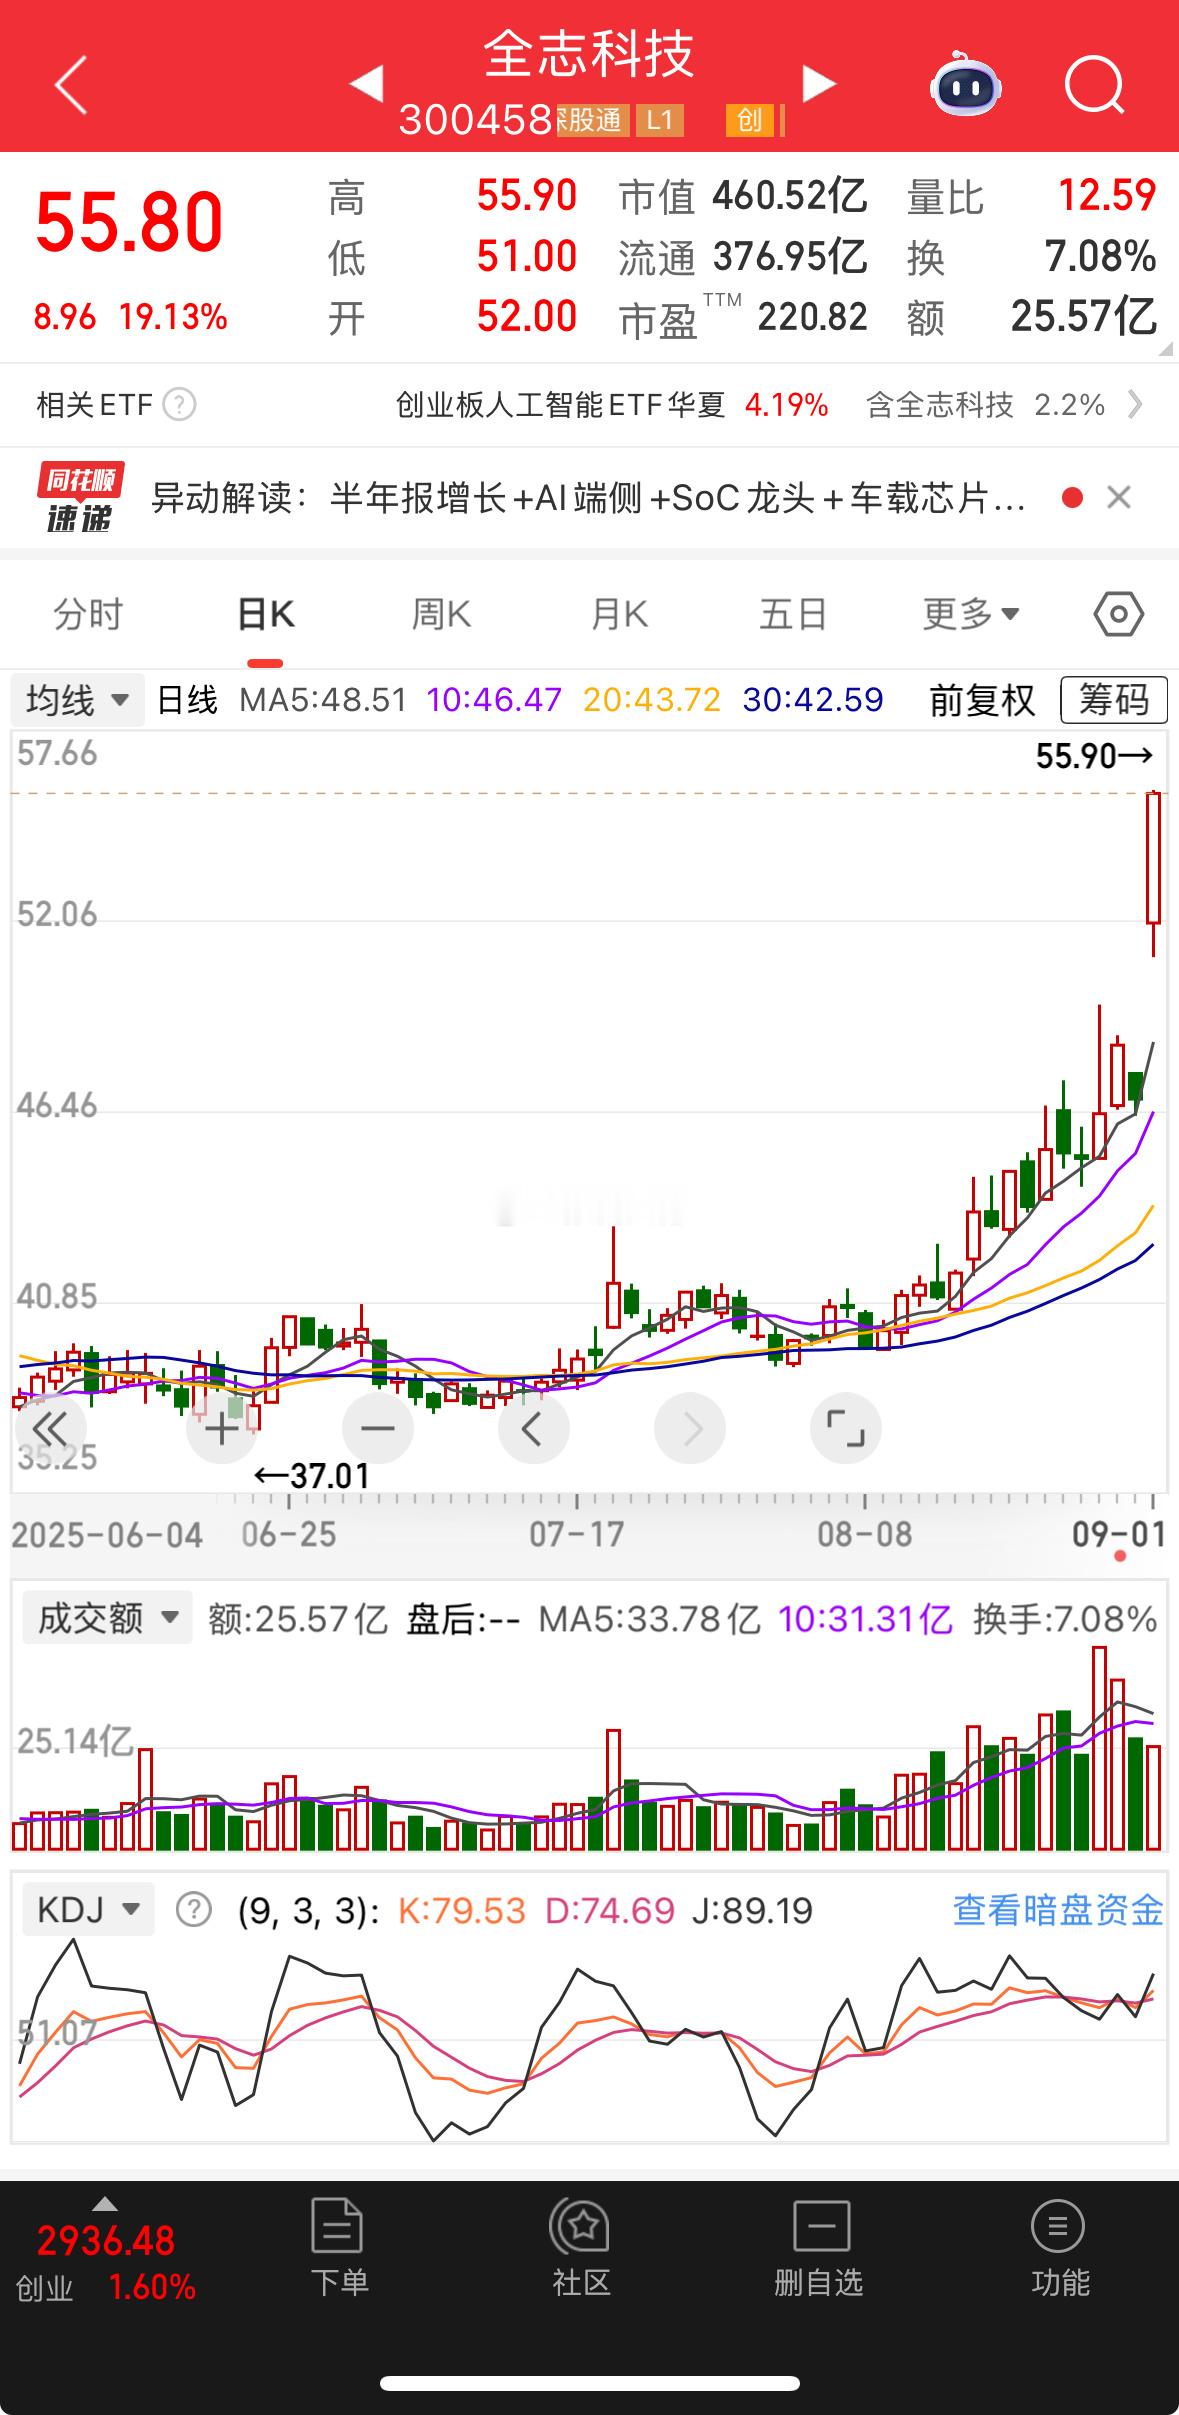Tap the 06-25 date label
Screen dimensions: 1179x2415
[289, 1534]
